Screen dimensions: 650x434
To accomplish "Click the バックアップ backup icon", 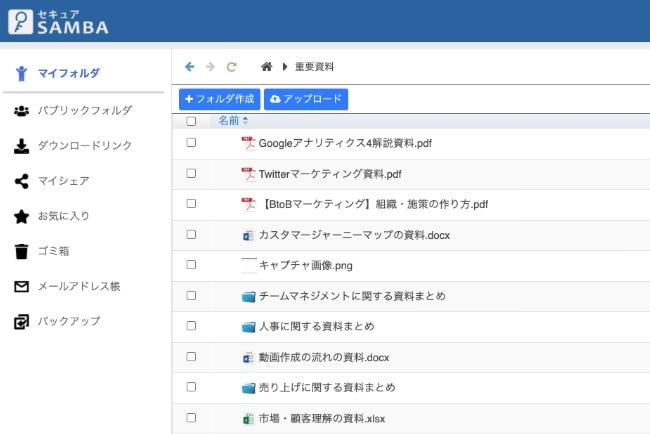I will pyautogui.click(x=22, y=322).
